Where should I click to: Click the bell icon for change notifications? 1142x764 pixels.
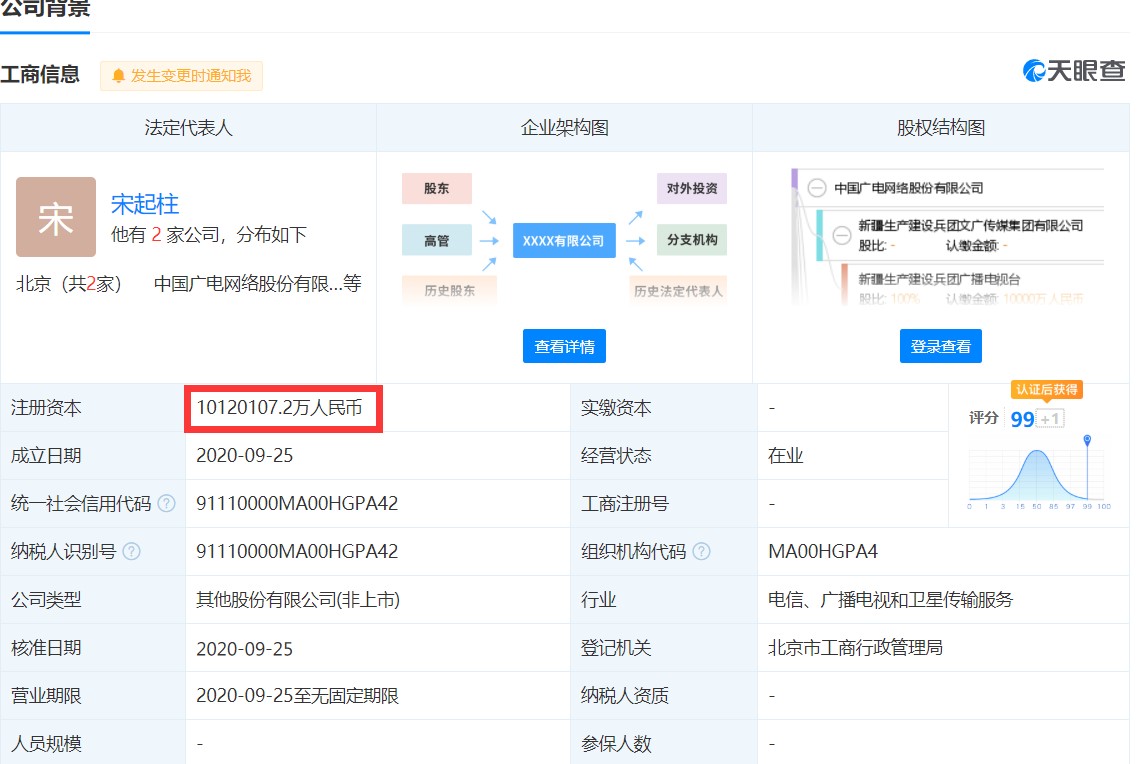120,75
